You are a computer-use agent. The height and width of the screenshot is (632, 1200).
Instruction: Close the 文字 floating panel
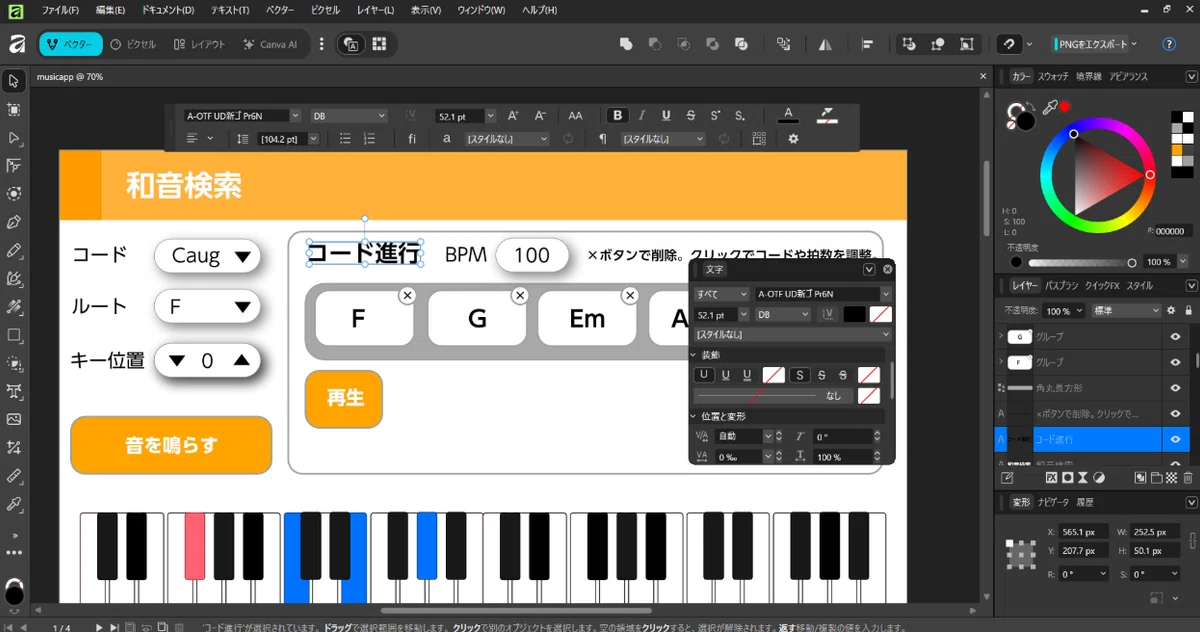click(888, 269)
